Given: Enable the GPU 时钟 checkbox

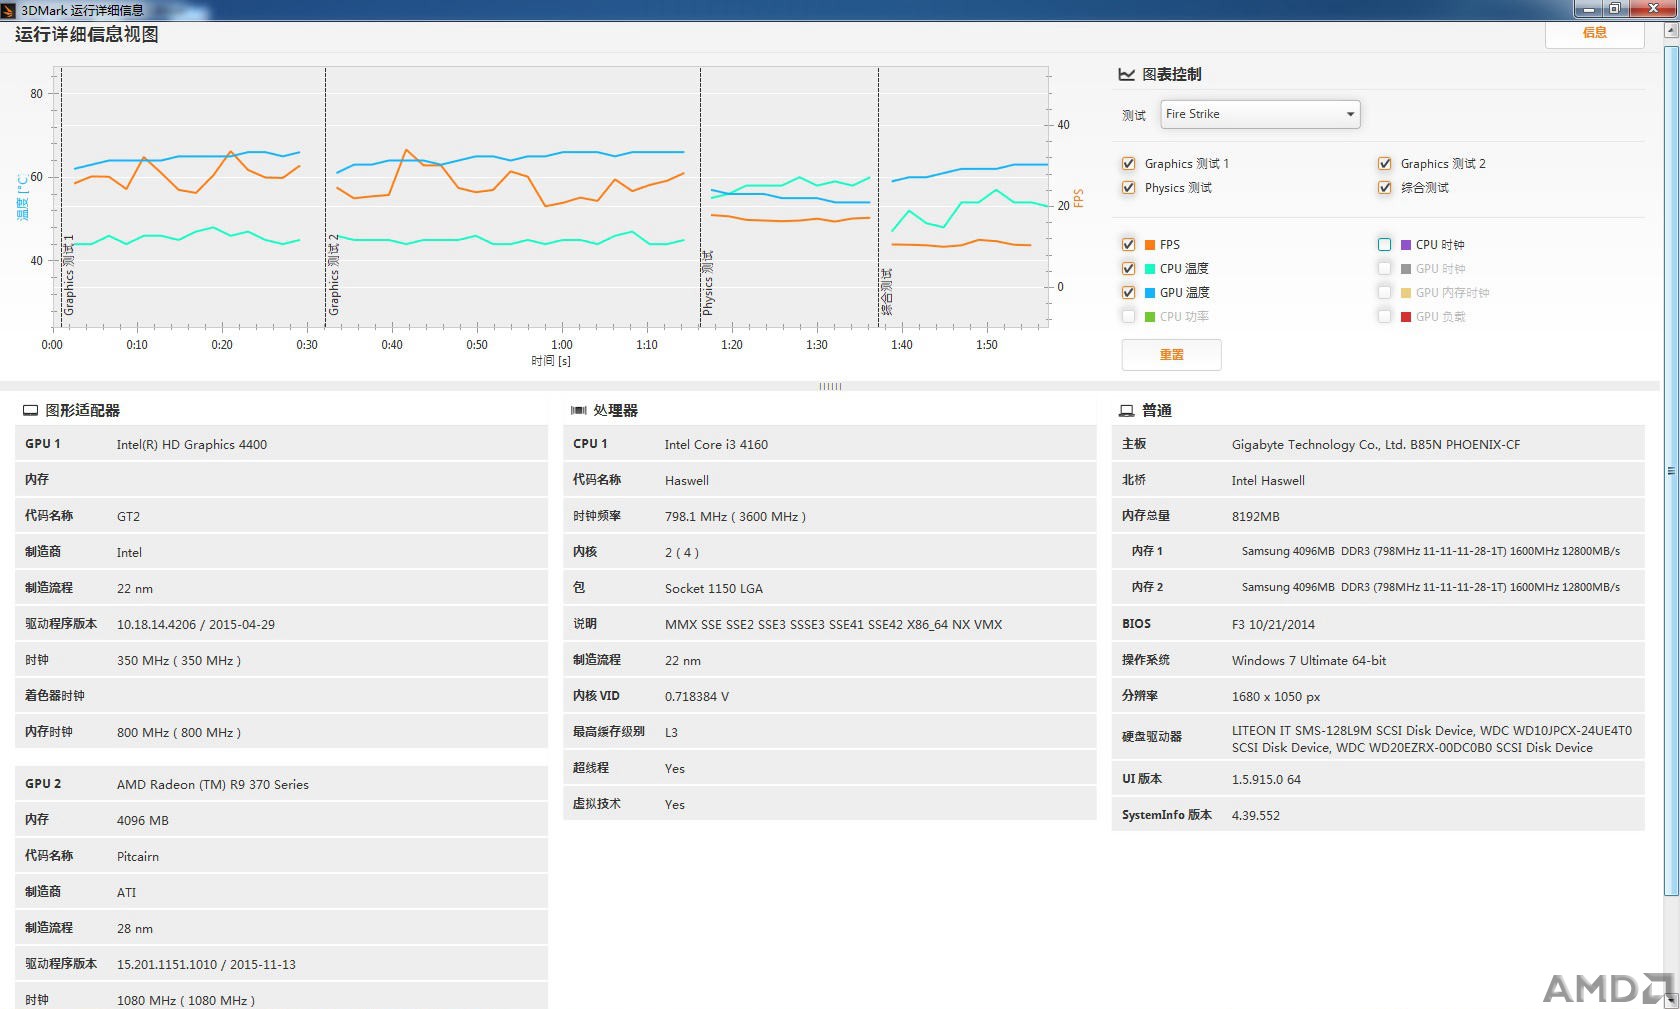Looking at the screenshot, I should point(1384,268).
